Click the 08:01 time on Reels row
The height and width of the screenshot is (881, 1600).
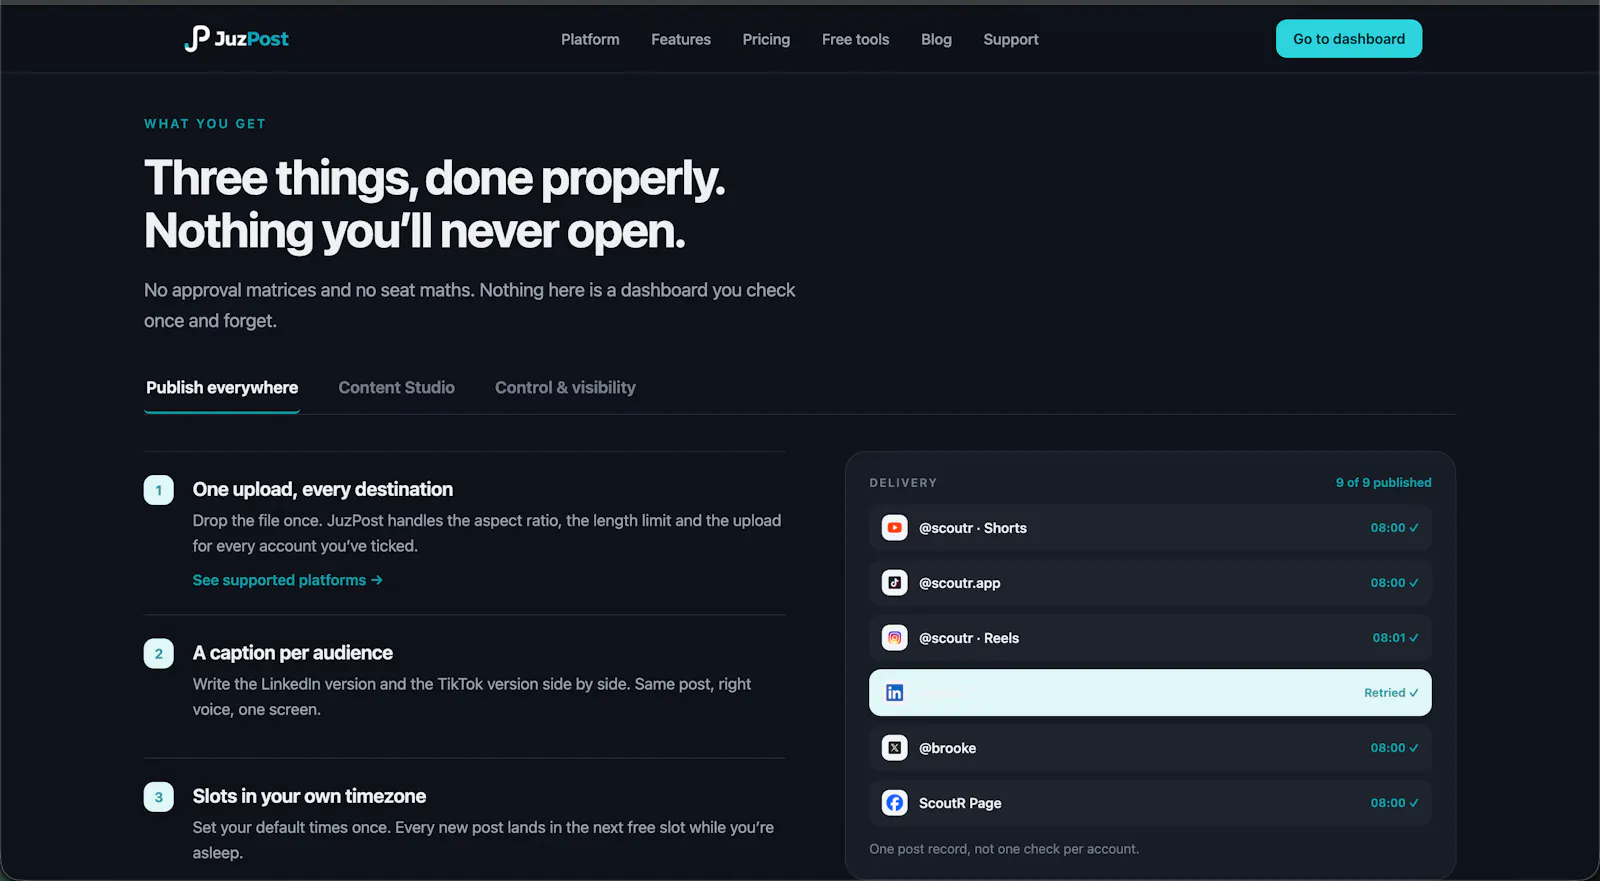(1395, 638)
